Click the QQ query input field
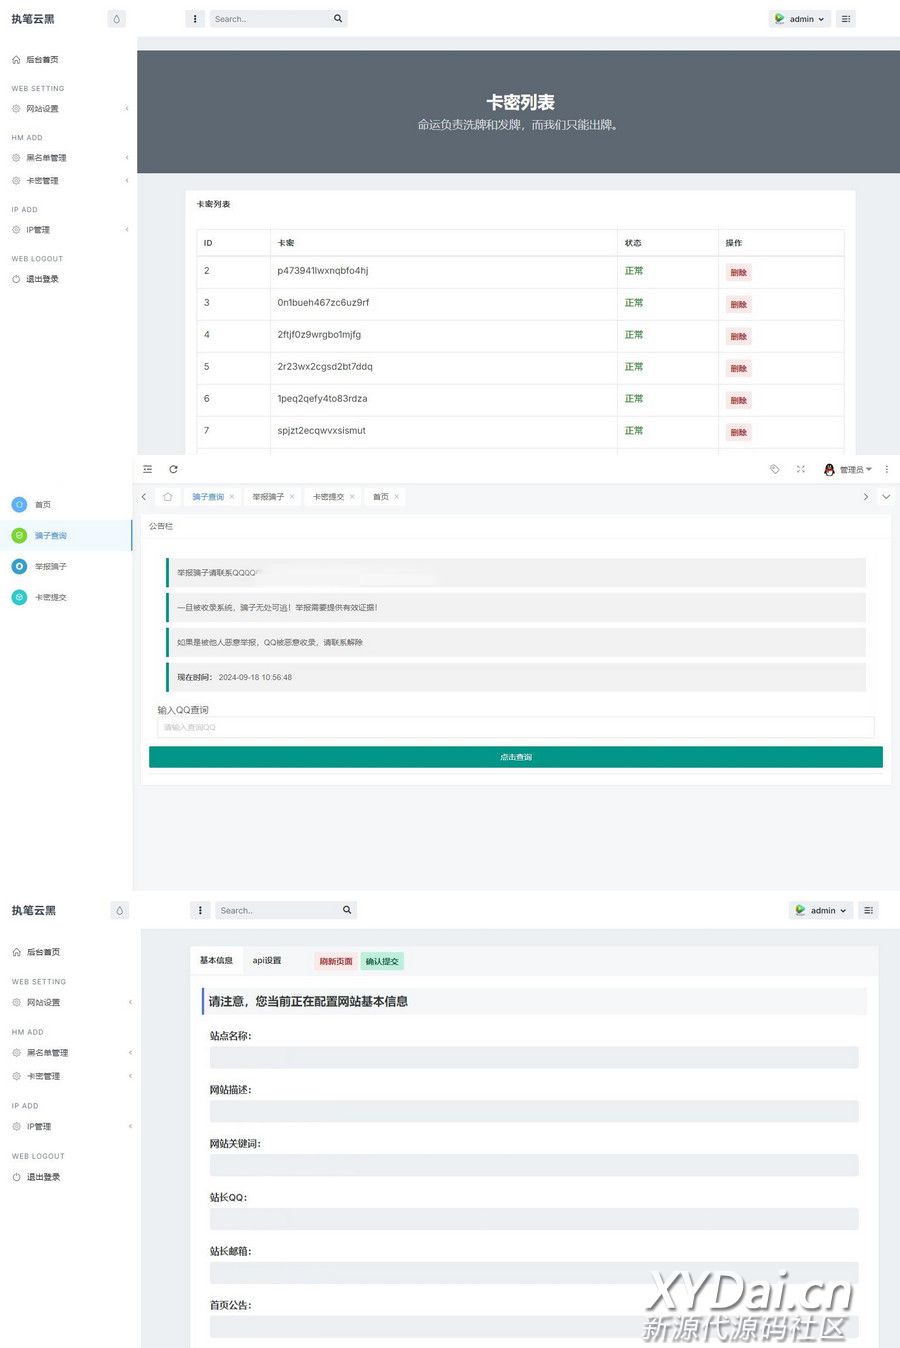Viewport: 900px width, 1348px height. coord(515,727)
